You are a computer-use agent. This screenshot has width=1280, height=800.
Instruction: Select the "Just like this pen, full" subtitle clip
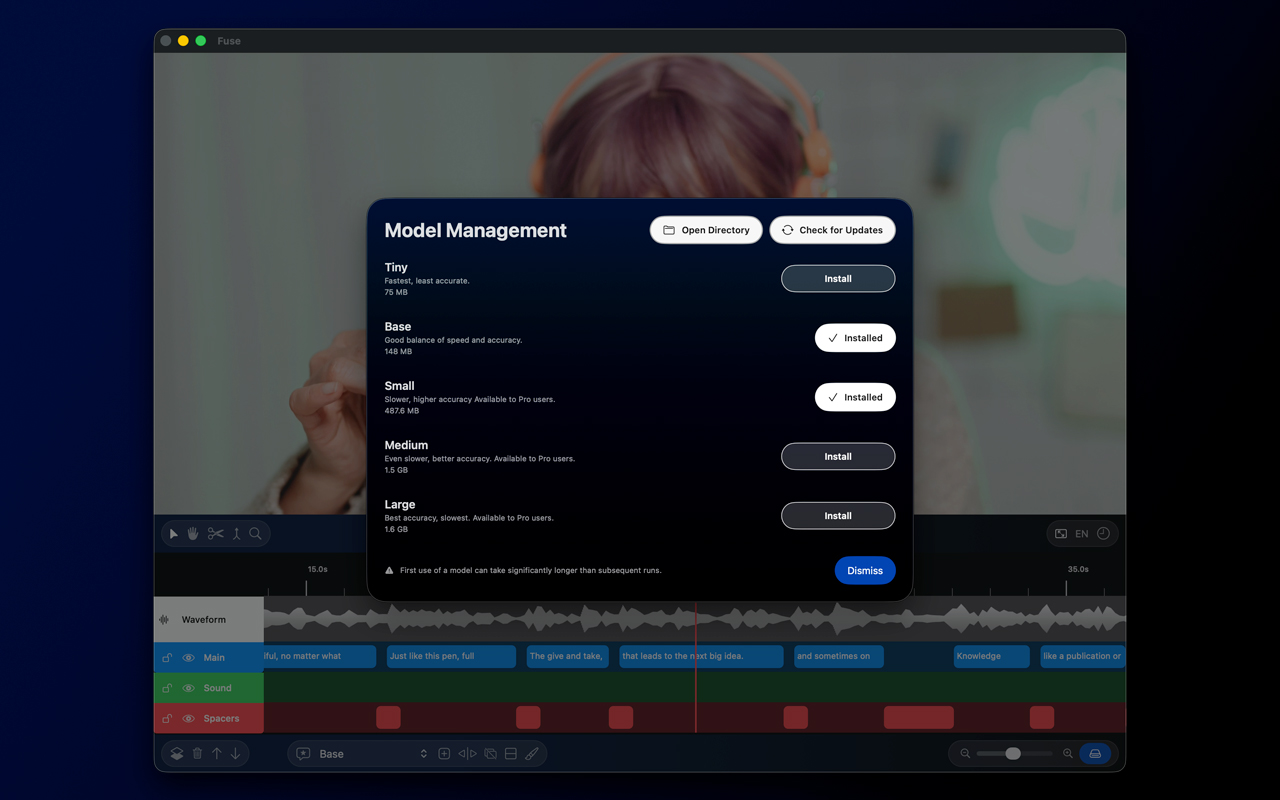pyautogui.click(x=451, y=656)
